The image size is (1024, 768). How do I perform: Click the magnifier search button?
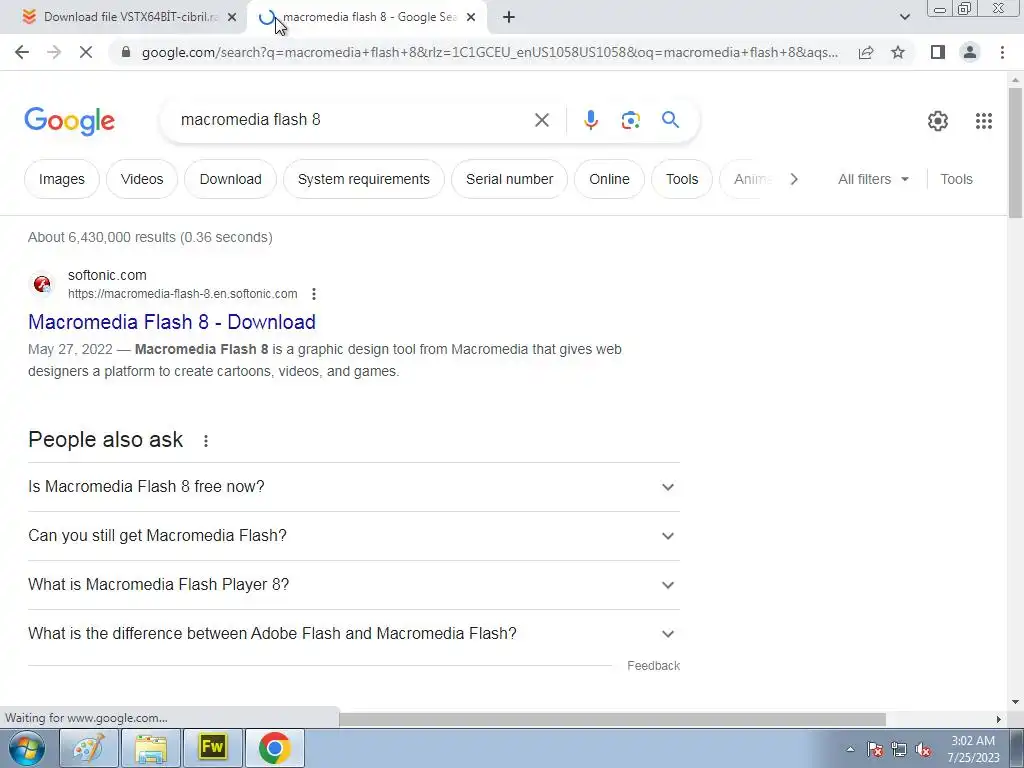(670, 120)
